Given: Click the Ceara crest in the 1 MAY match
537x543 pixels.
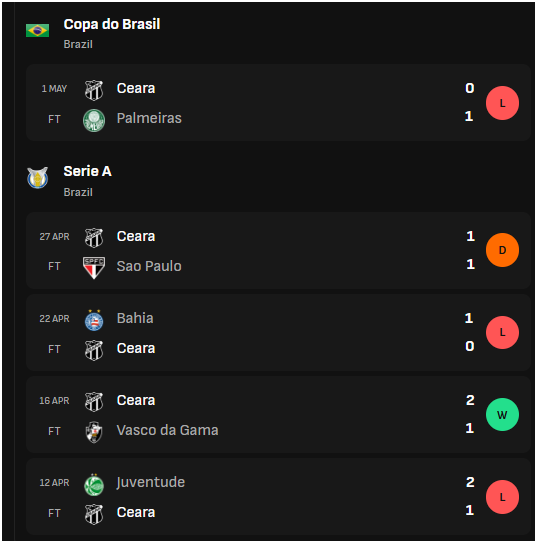Looking at the screenshot, I should tap(94, 90).
